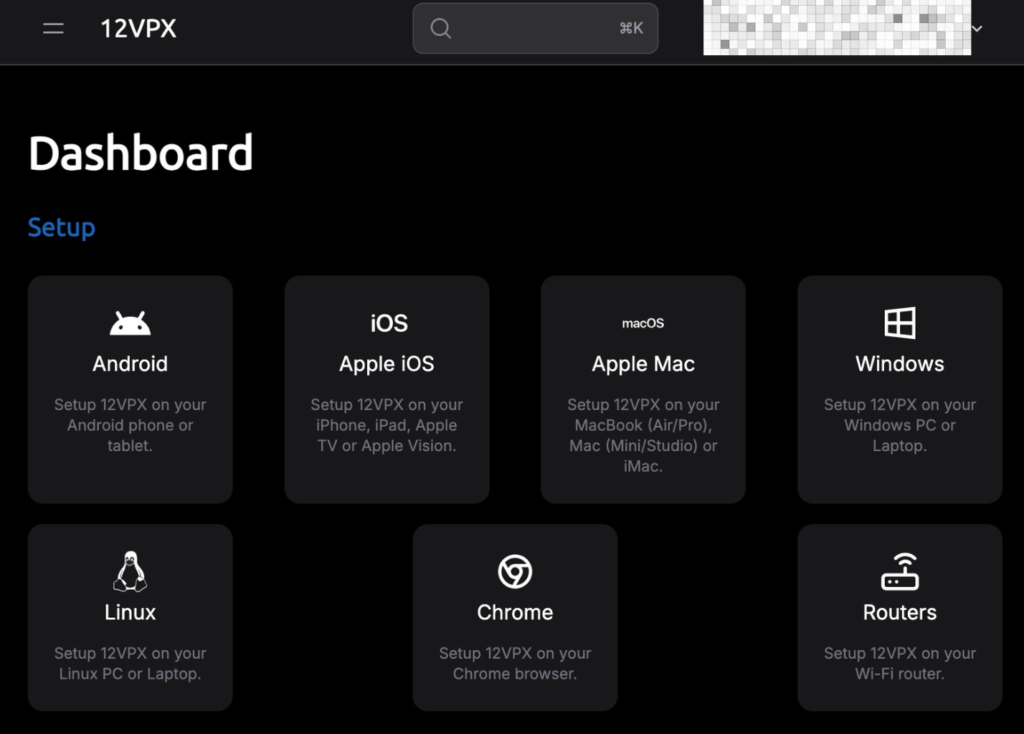The width and height of the screenshot is (1024, 734).
Task: Open the Windows card title
Action: [x=900, y=364]
